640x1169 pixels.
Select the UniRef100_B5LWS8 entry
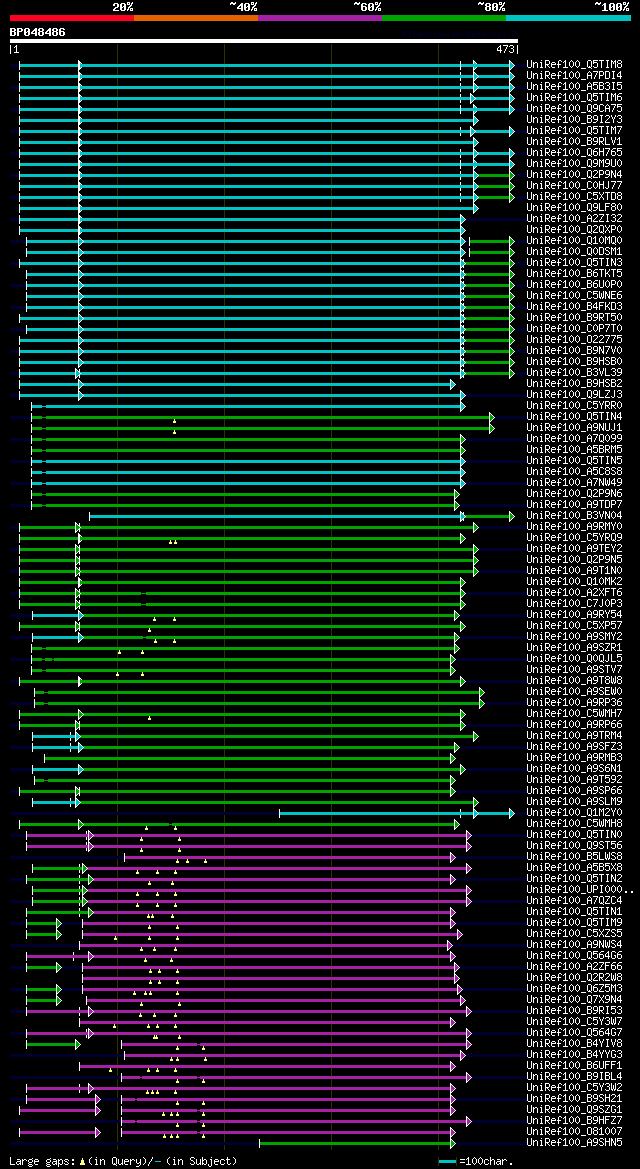click(x=574, y=856)
